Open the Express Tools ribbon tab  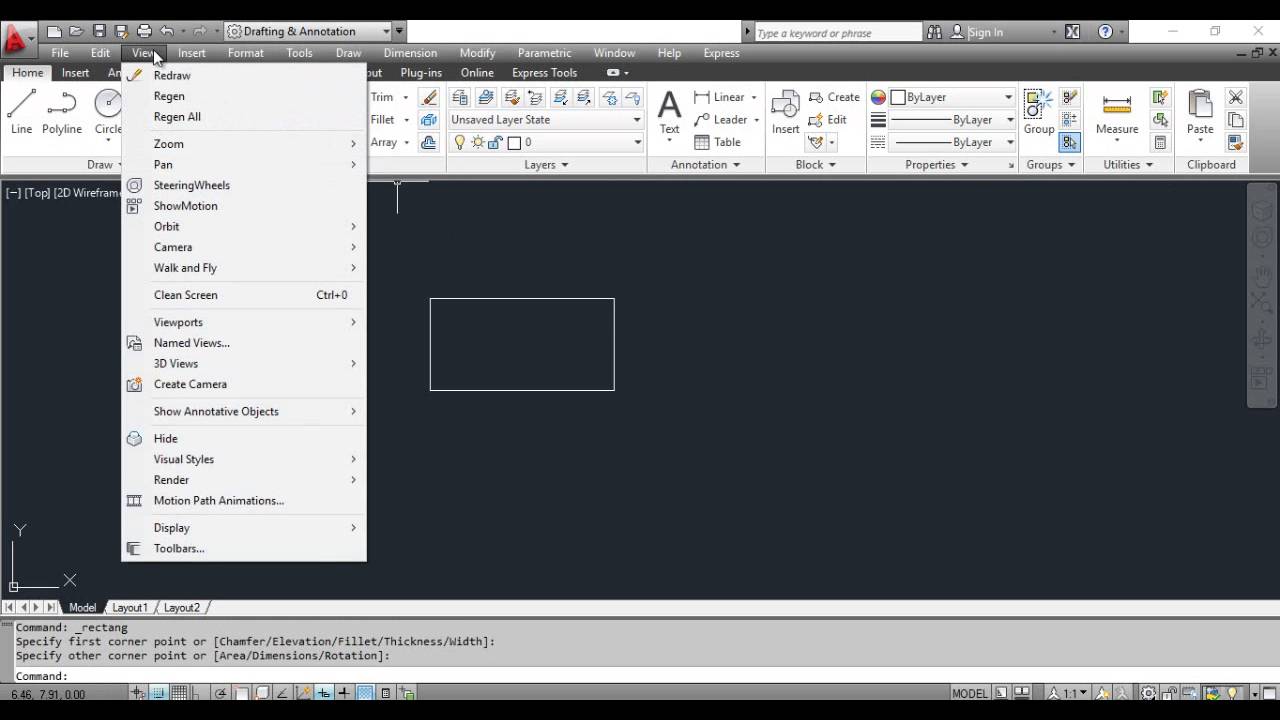pos(544,73)
